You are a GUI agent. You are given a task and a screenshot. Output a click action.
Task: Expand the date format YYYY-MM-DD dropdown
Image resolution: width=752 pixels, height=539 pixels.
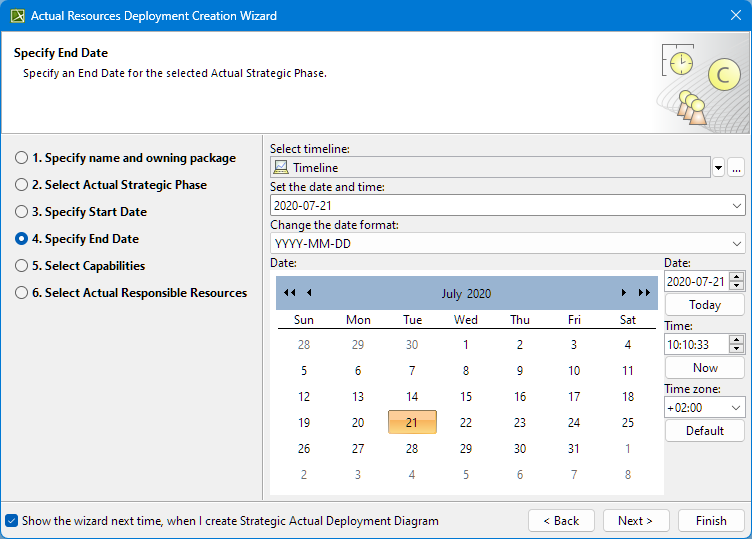[x=737, y=243]
